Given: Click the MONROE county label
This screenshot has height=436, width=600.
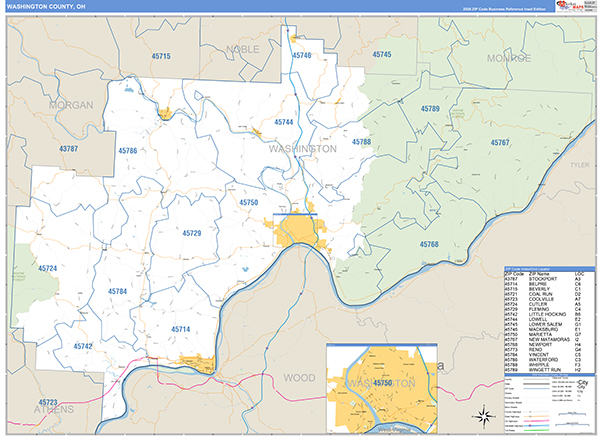Looking at the screenshot, I should (509, 58).
